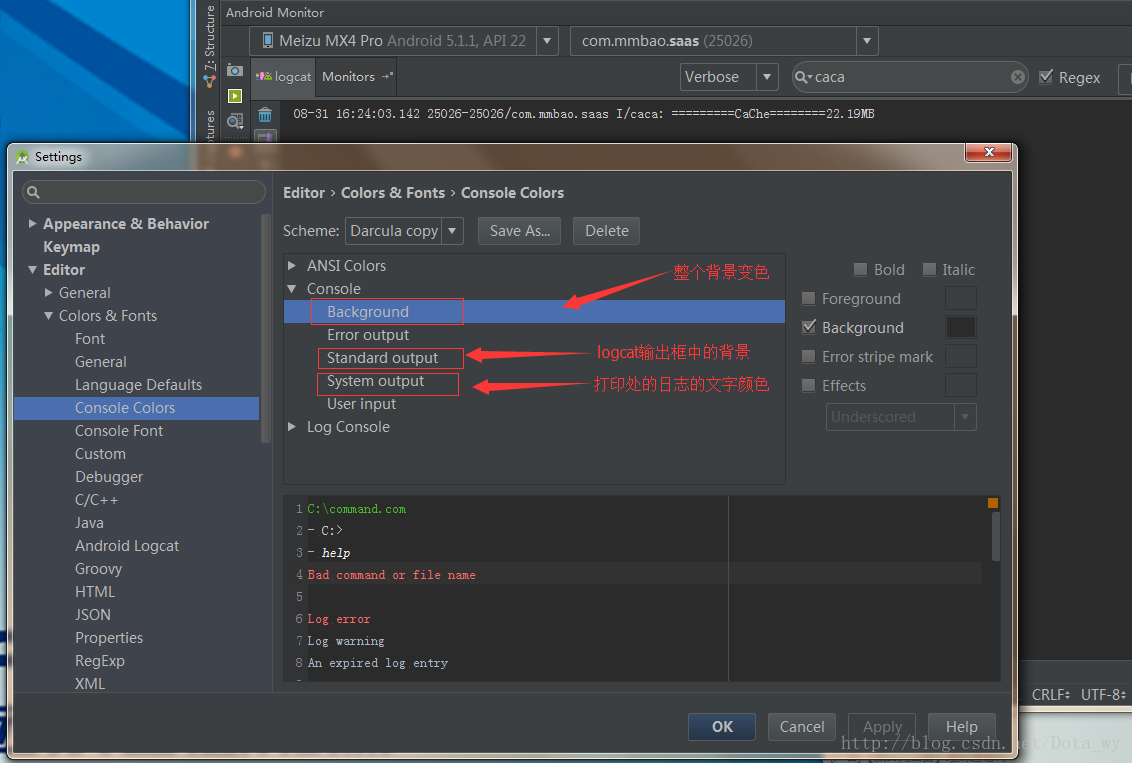Click the Delete scheme button
Screen dimensions: 1132x763
pos(606,231)
